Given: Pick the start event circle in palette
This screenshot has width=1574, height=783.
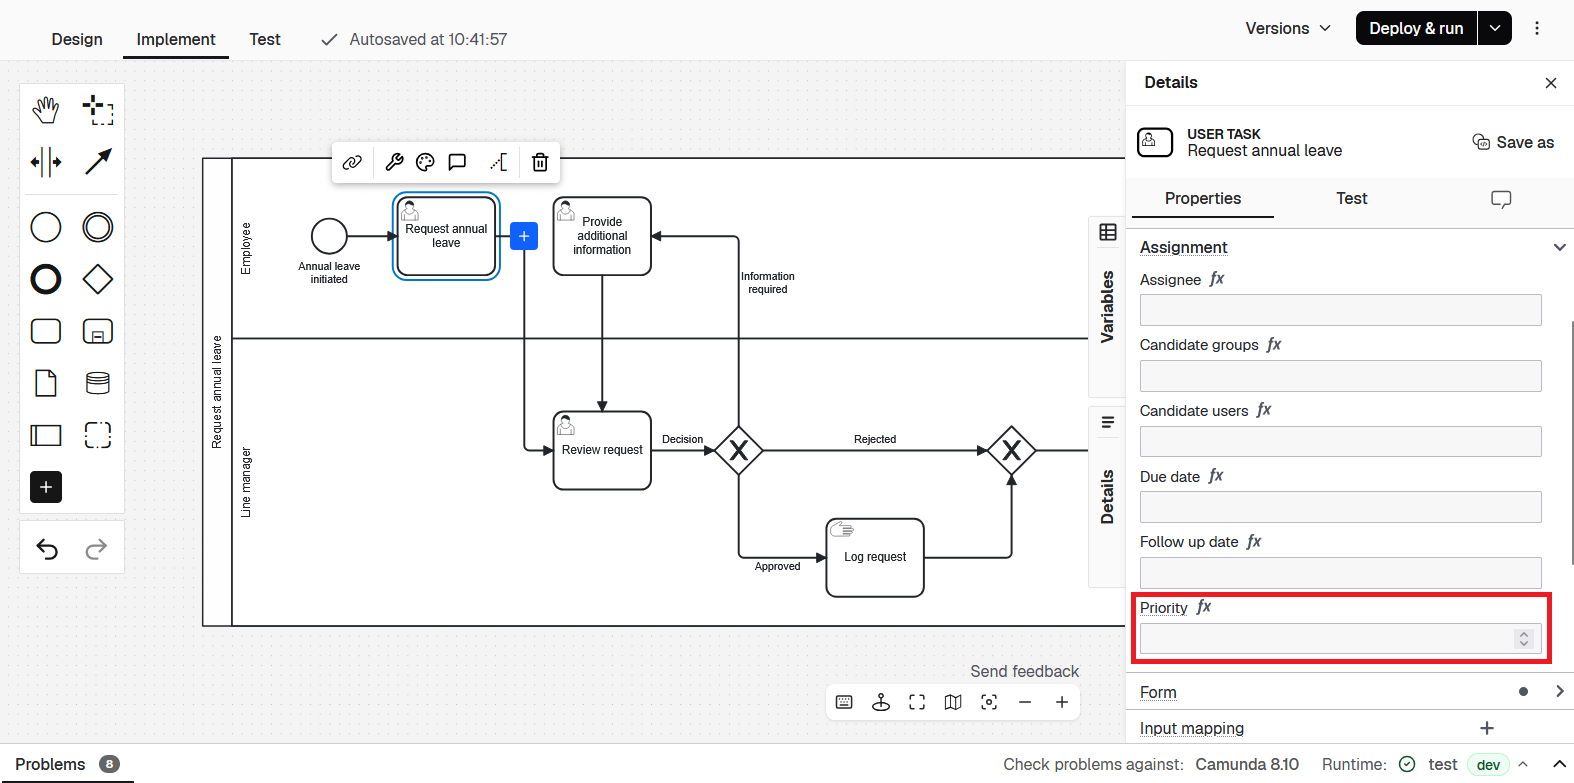Looking at the screenshot, I should click(46, 227).
